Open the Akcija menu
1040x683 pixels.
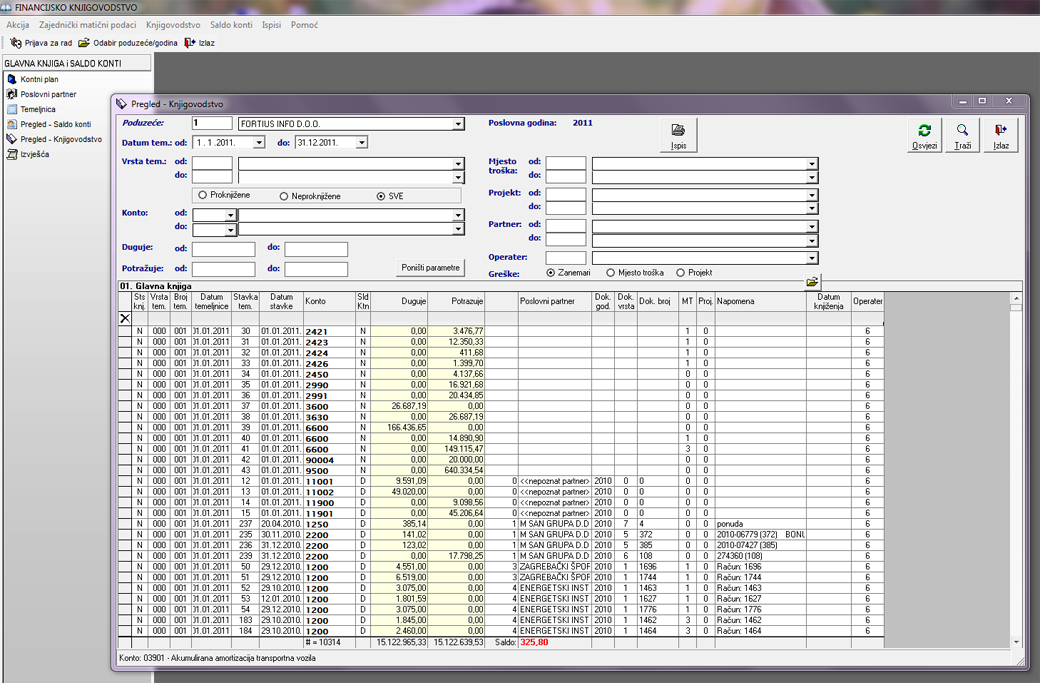[x=18, y=25]
